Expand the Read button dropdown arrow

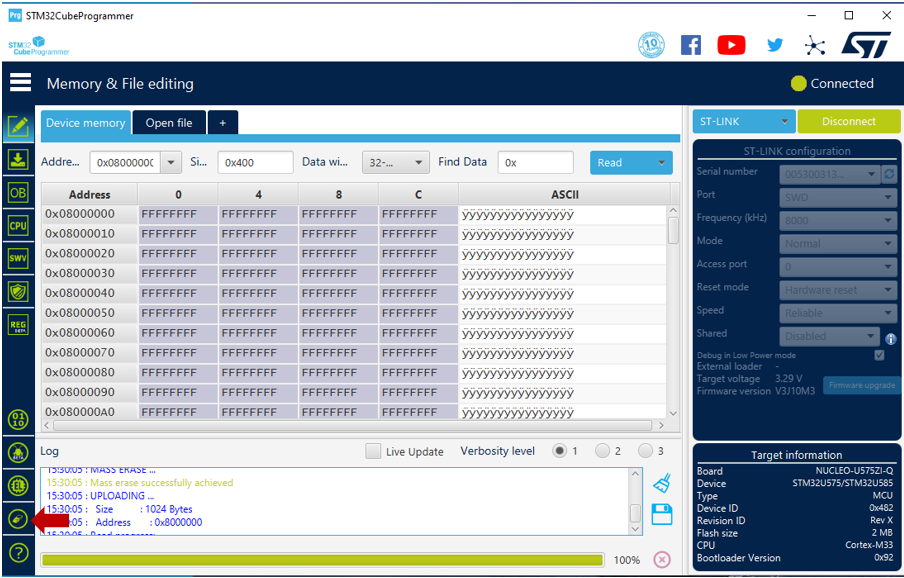[661, 163]
